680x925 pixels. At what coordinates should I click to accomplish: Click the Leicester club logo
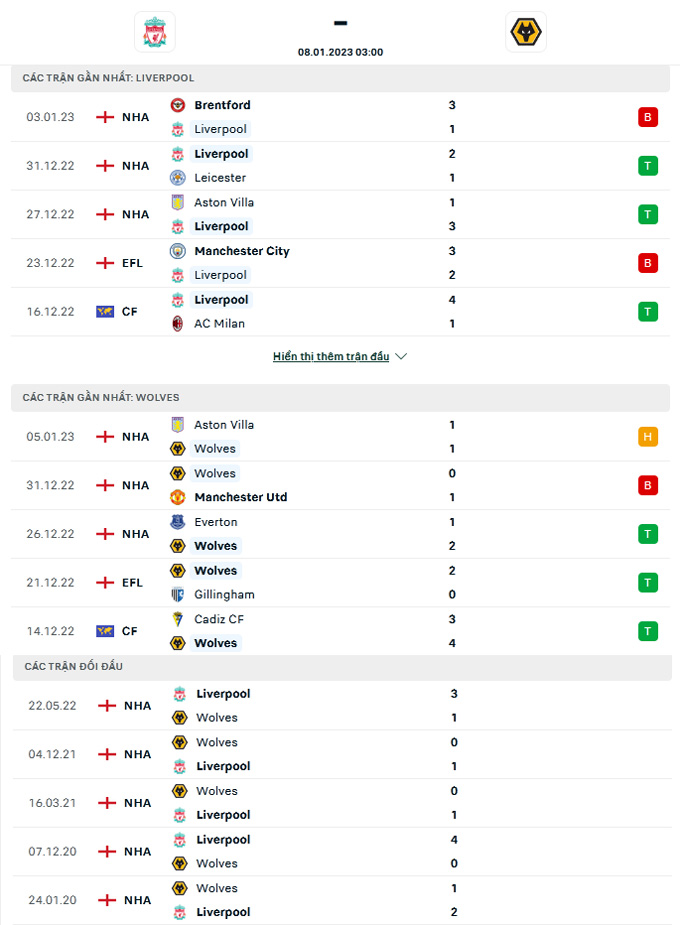point(178,178)
